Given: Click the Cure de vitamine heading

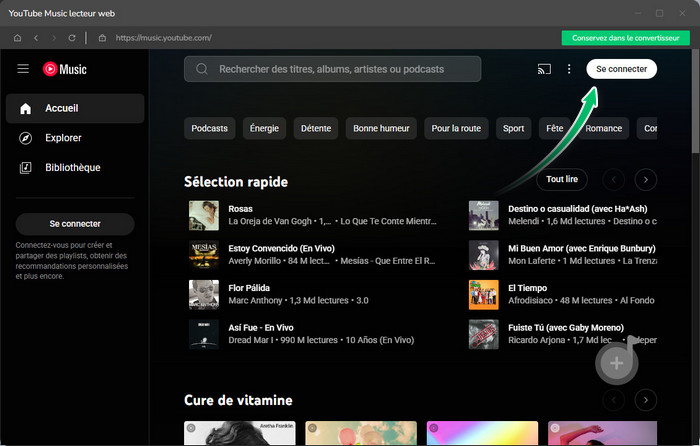Looking at the screenshot, I should click(x=238, y=400).
